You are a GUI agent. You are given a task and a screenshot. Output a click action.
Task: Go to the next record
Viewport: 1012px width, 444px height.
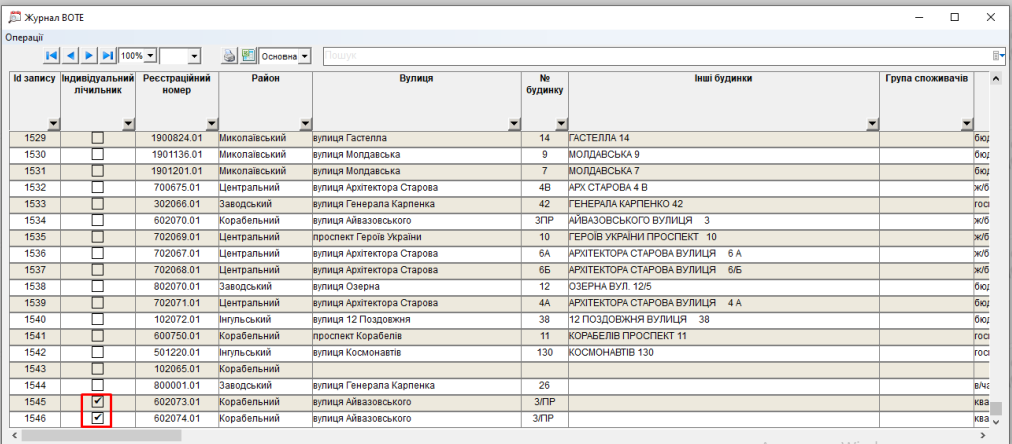coord(89,56)
